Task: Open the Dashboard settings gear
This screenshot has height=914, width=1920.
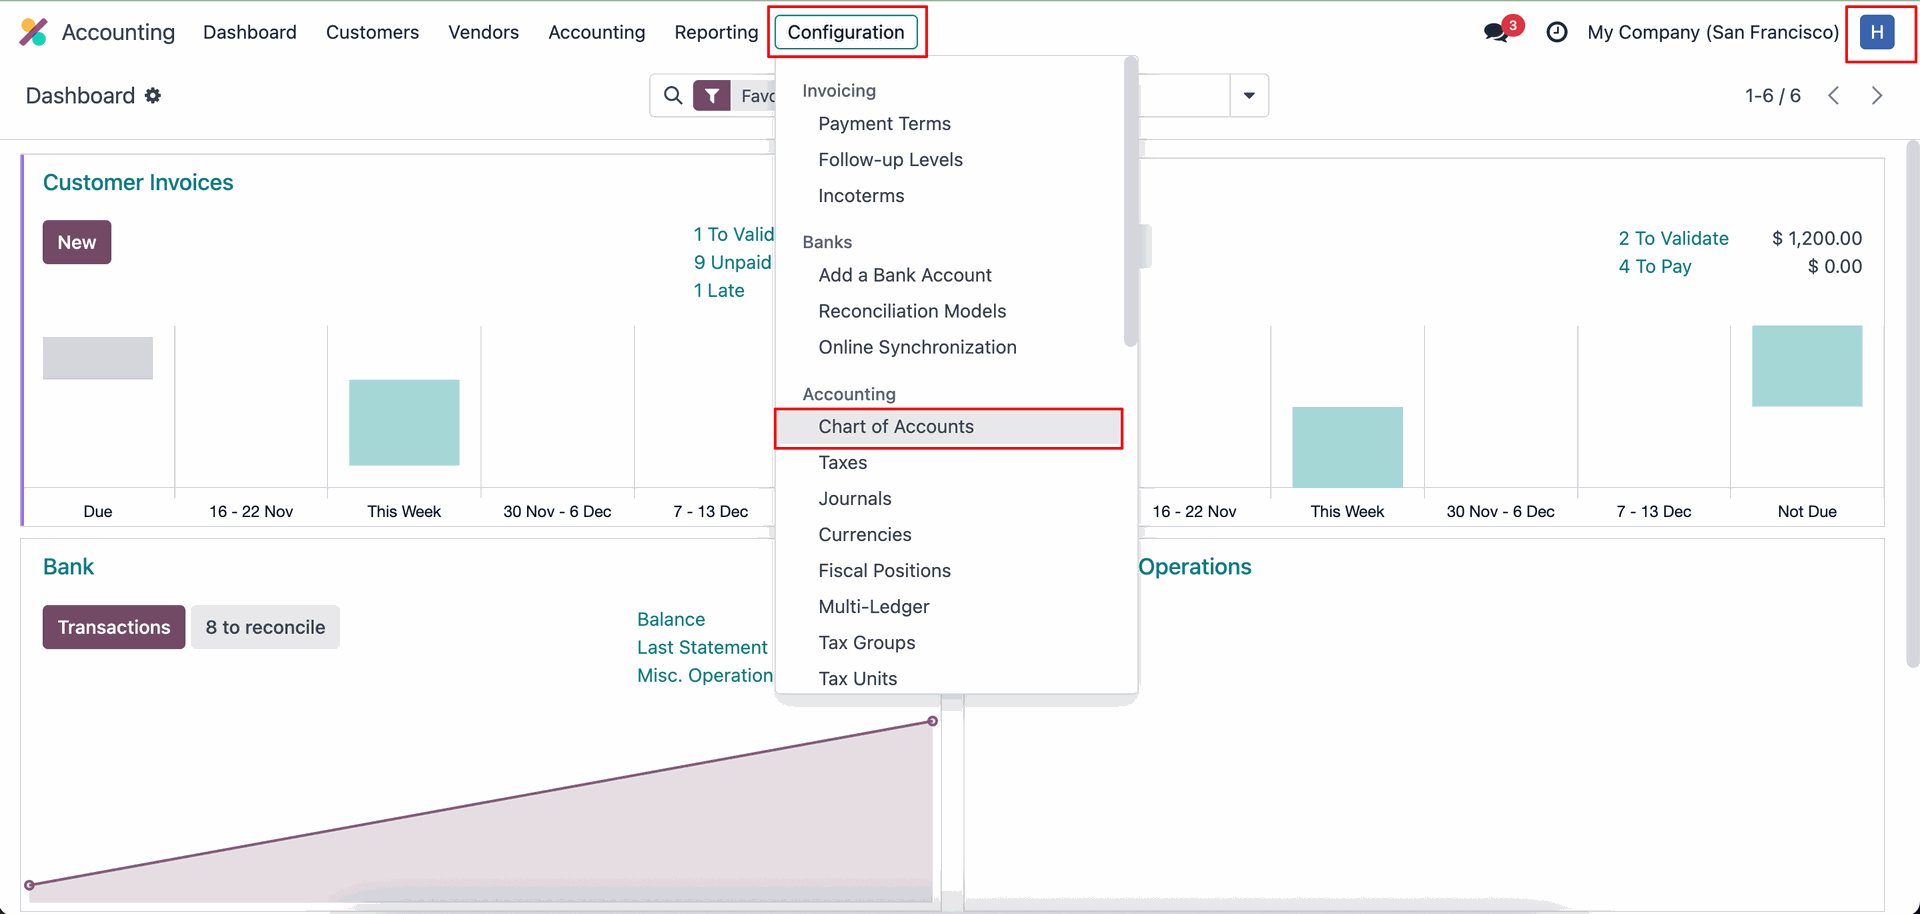Action: [153, 96]
